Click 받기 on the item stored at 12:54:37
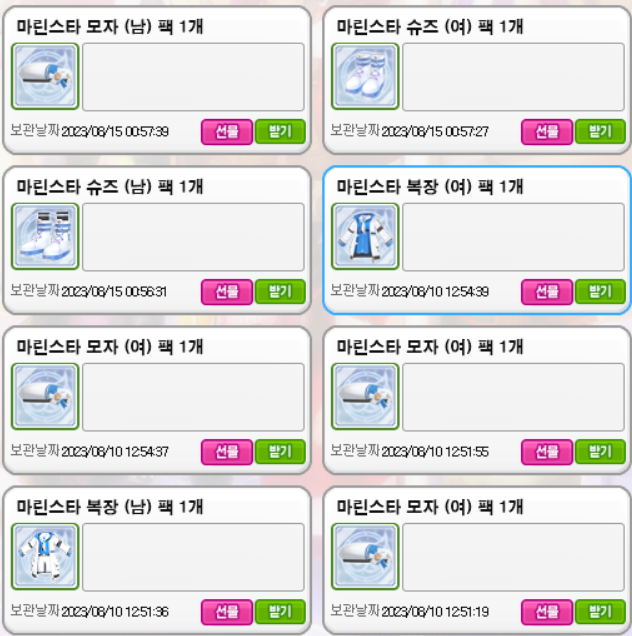The width and height of the screenshot is (632, 636). tap(280, 451)
